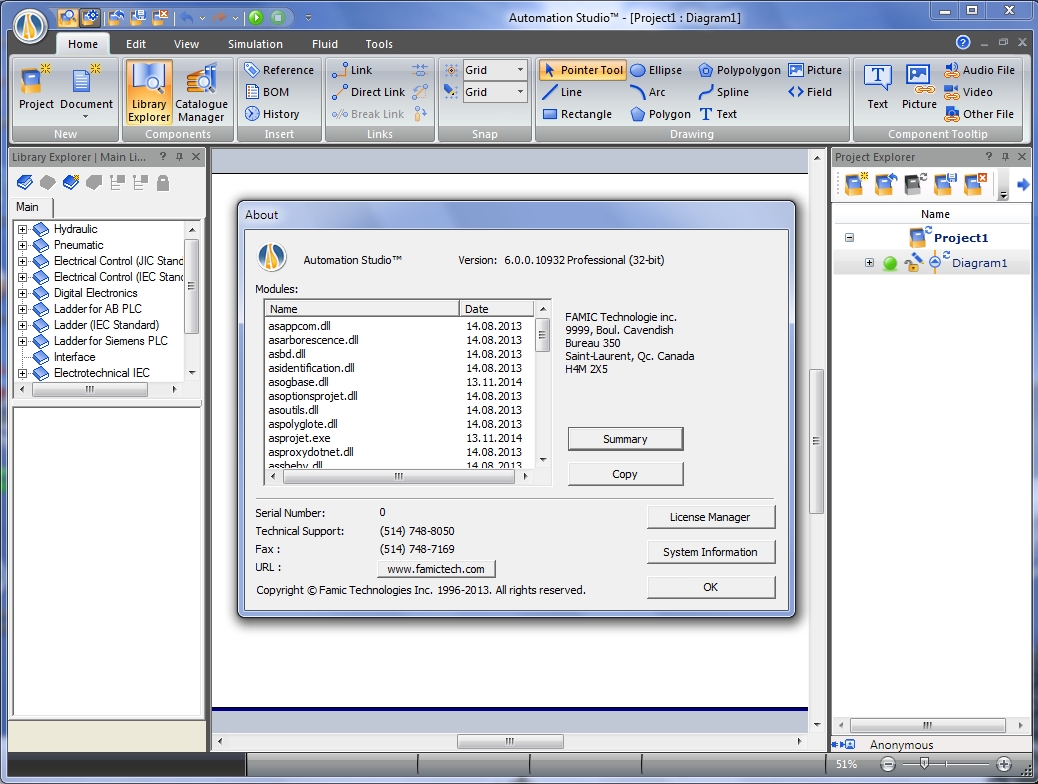Viewport: 1038px width, 784px height.
Task: Select the Interface library item
Action: 74,357
